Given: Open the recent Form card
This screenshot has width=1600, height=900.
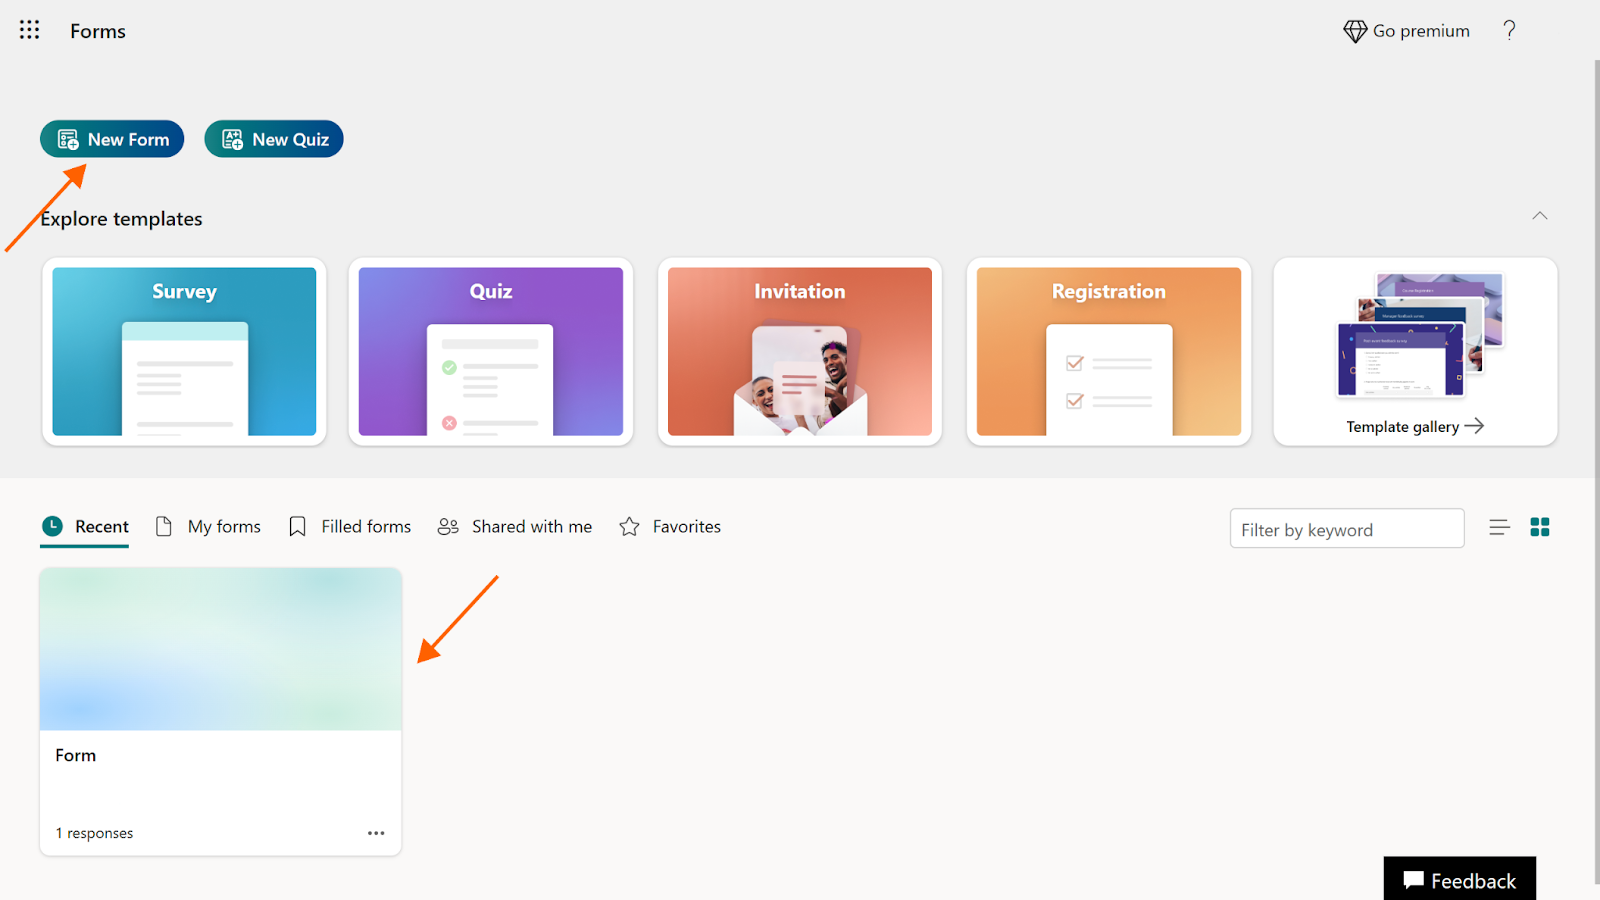Looking at the screenshot, I should pos(220,711).
